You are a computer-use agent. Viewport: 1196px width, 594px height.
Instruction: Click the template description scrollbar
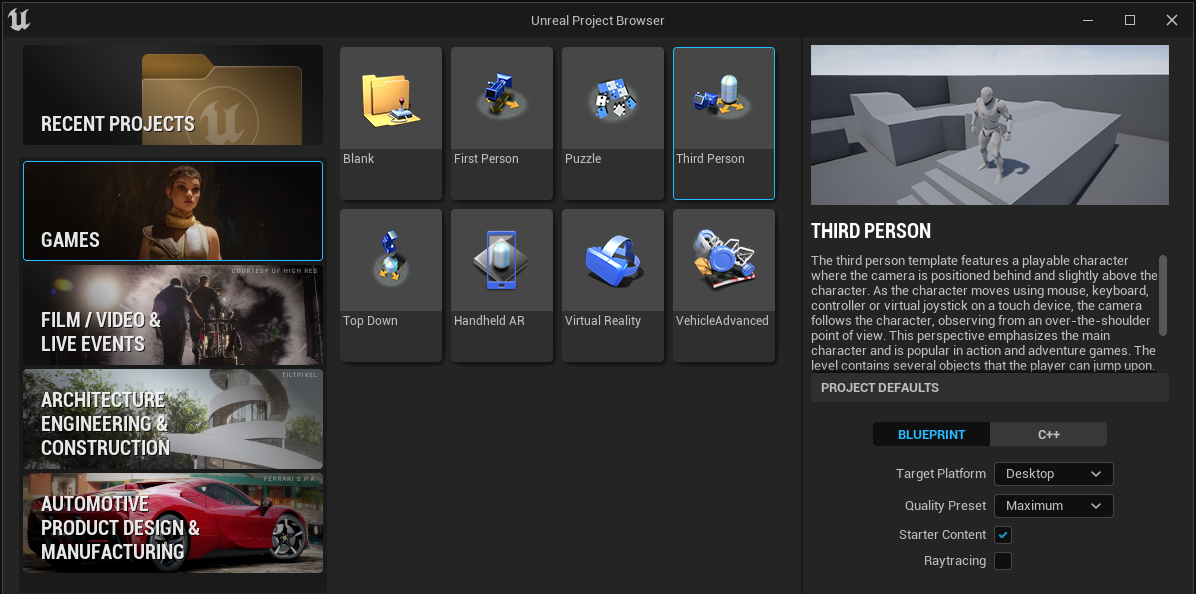(1162, 295)
